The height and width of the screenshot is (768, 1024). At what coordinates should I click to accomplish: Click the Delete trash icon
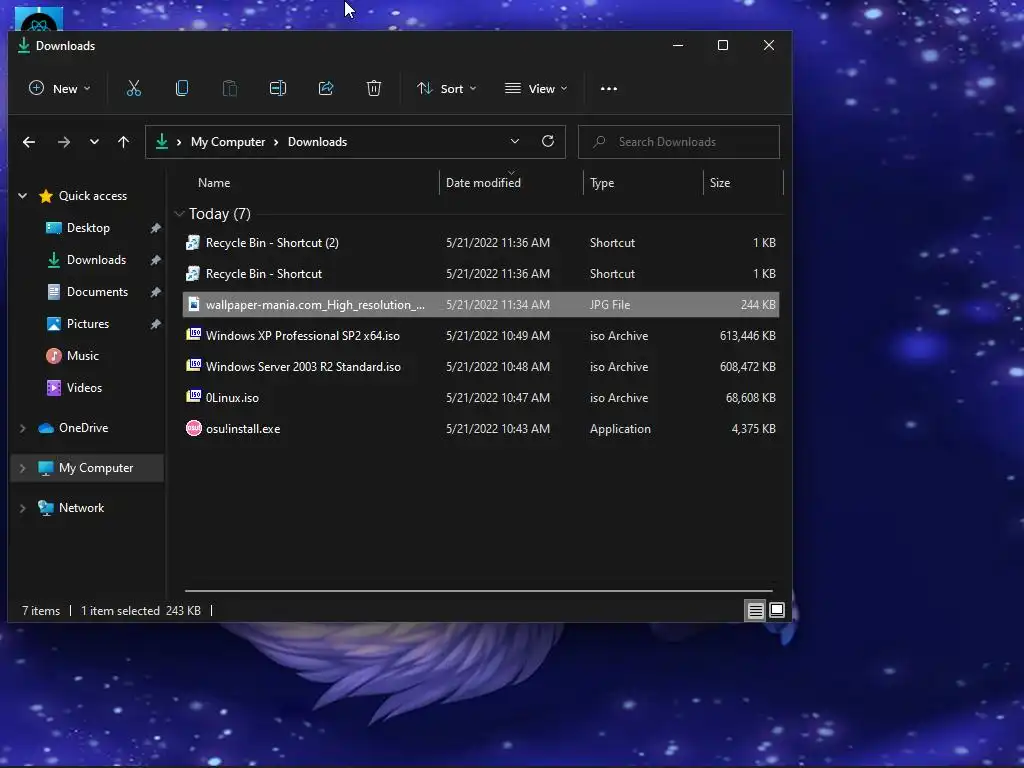[x=374, y=88]
